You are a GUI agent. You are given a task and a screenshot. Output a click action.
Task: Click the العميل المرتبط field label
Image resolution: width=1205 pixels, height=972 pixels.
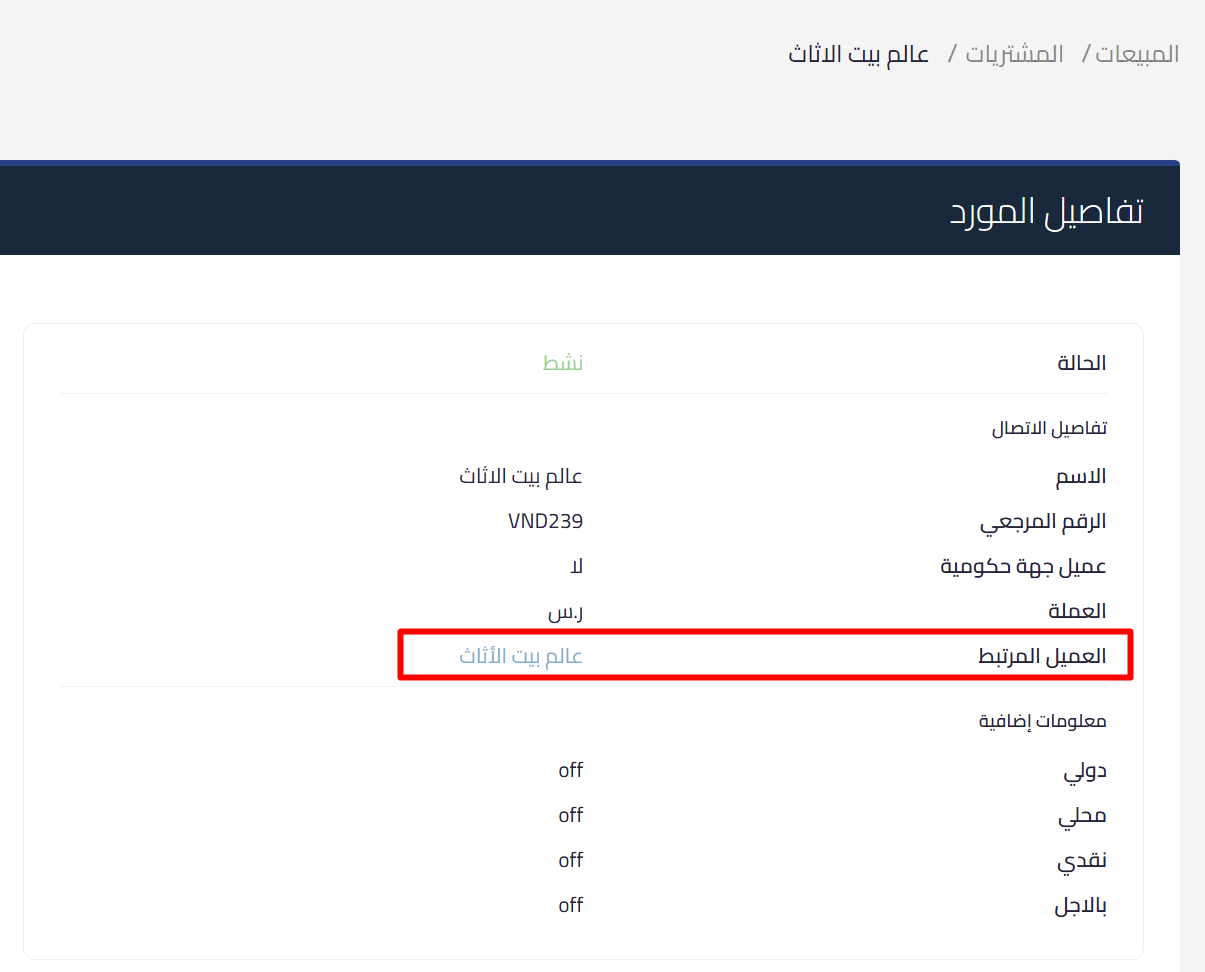[1042, 655]
